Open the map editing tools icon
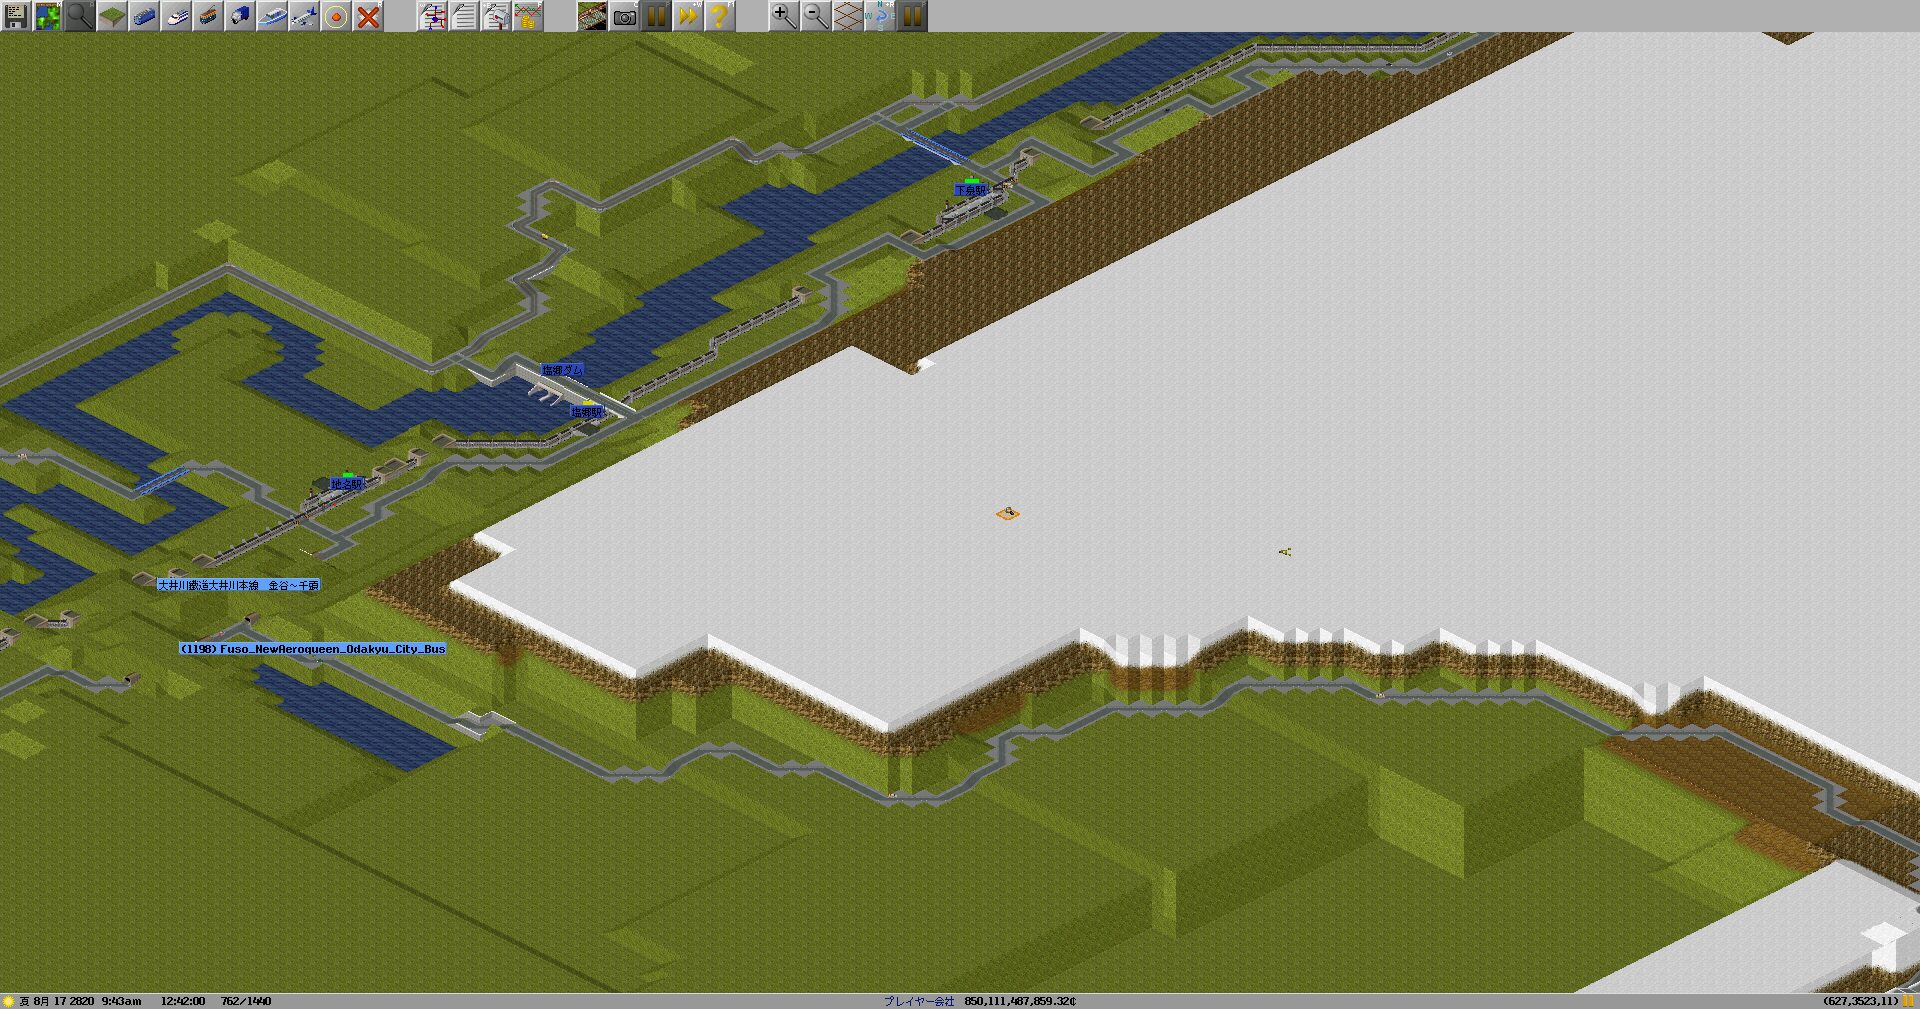The width and height of the screenshot is (1920, 1009). pyautogui.click(x=592, y=16)
